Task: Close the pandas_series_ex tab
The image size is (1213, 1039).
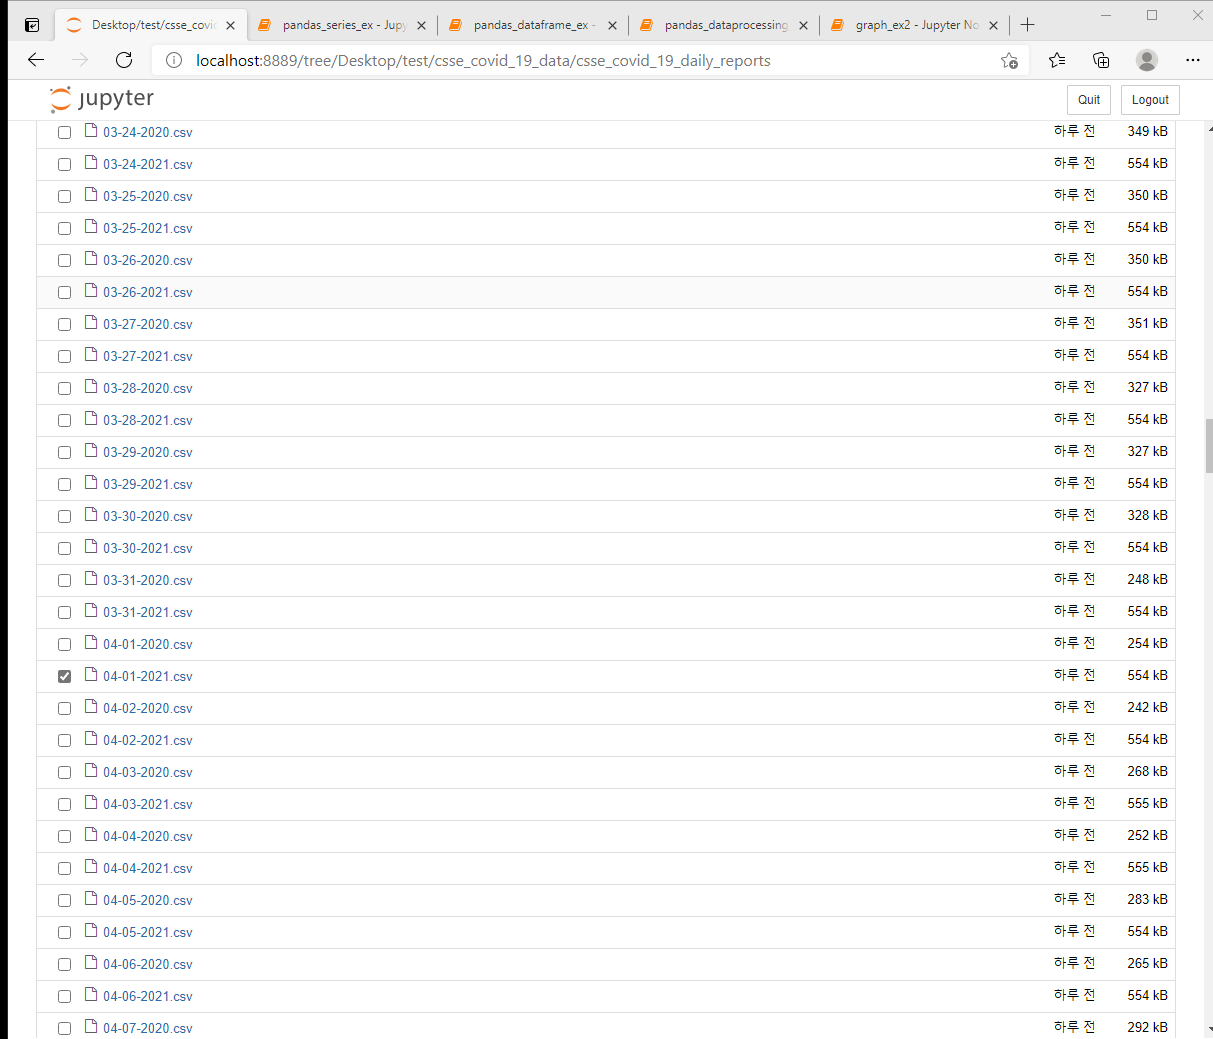Action: coord(421,25)
